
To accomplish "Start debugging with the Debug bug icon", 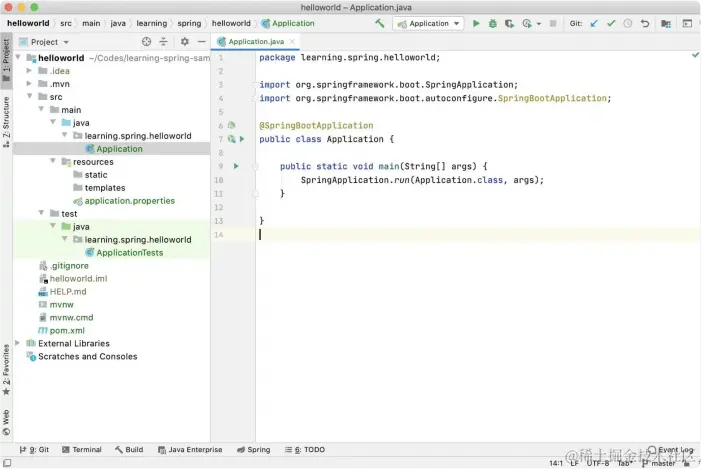I will pyautogui.click(x=492, y=23).
